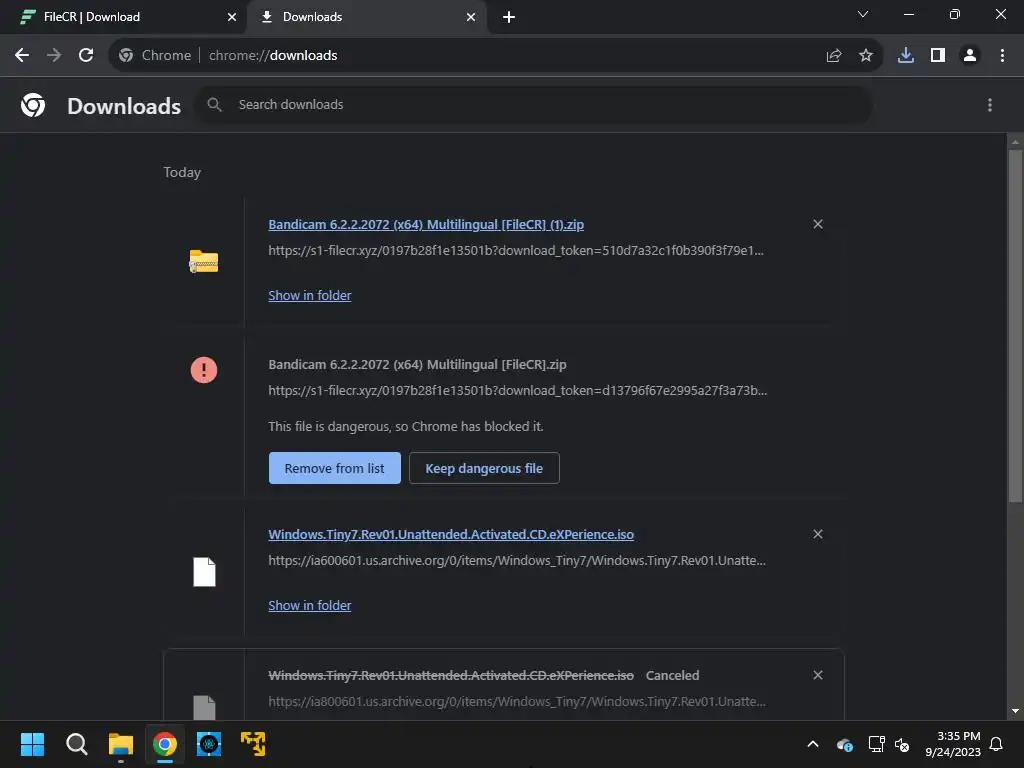Image resolution: width=1024 pixels, height=768 pixels.
Task: Go back using the browser back arrow
Action: [22, 56]
